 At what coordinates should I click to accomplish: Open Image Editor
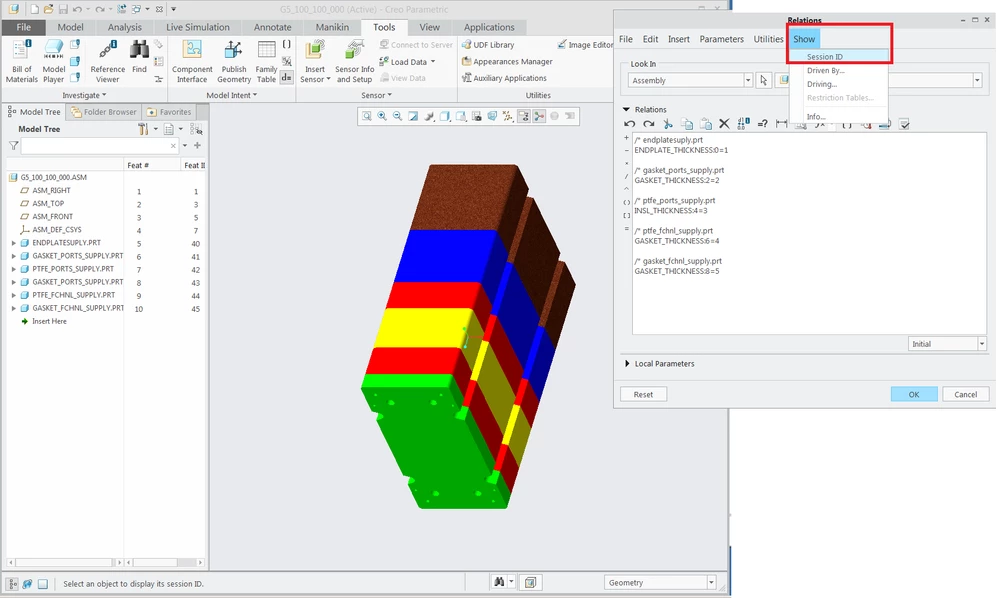[585, 45]
